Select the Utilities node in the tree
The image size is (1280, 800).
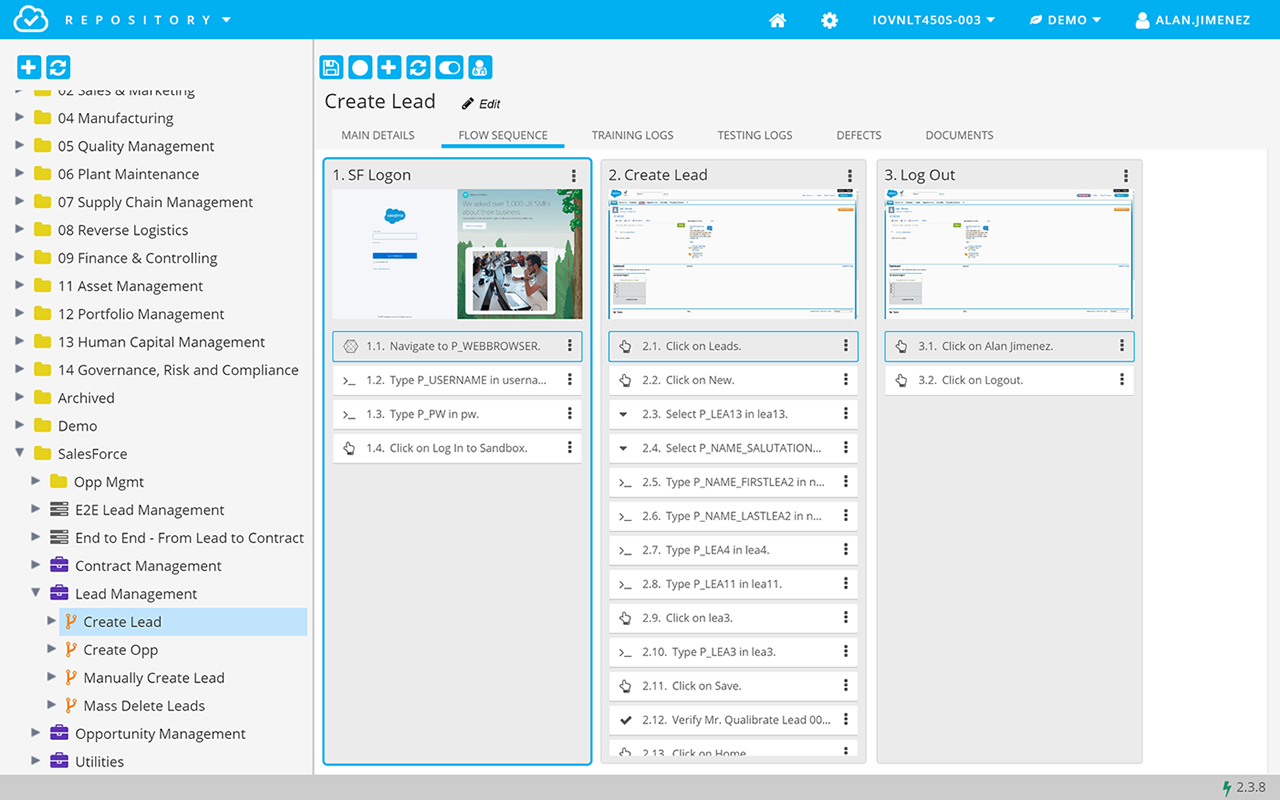99,762
